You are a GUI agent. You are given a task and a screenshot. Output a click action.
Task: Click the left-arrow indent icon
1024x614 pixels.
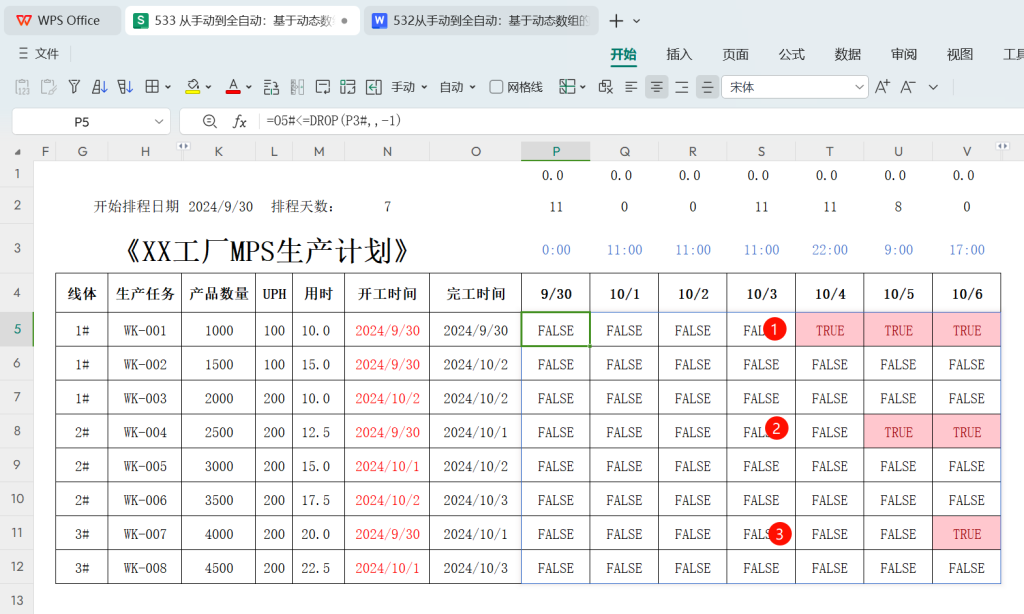374,87
